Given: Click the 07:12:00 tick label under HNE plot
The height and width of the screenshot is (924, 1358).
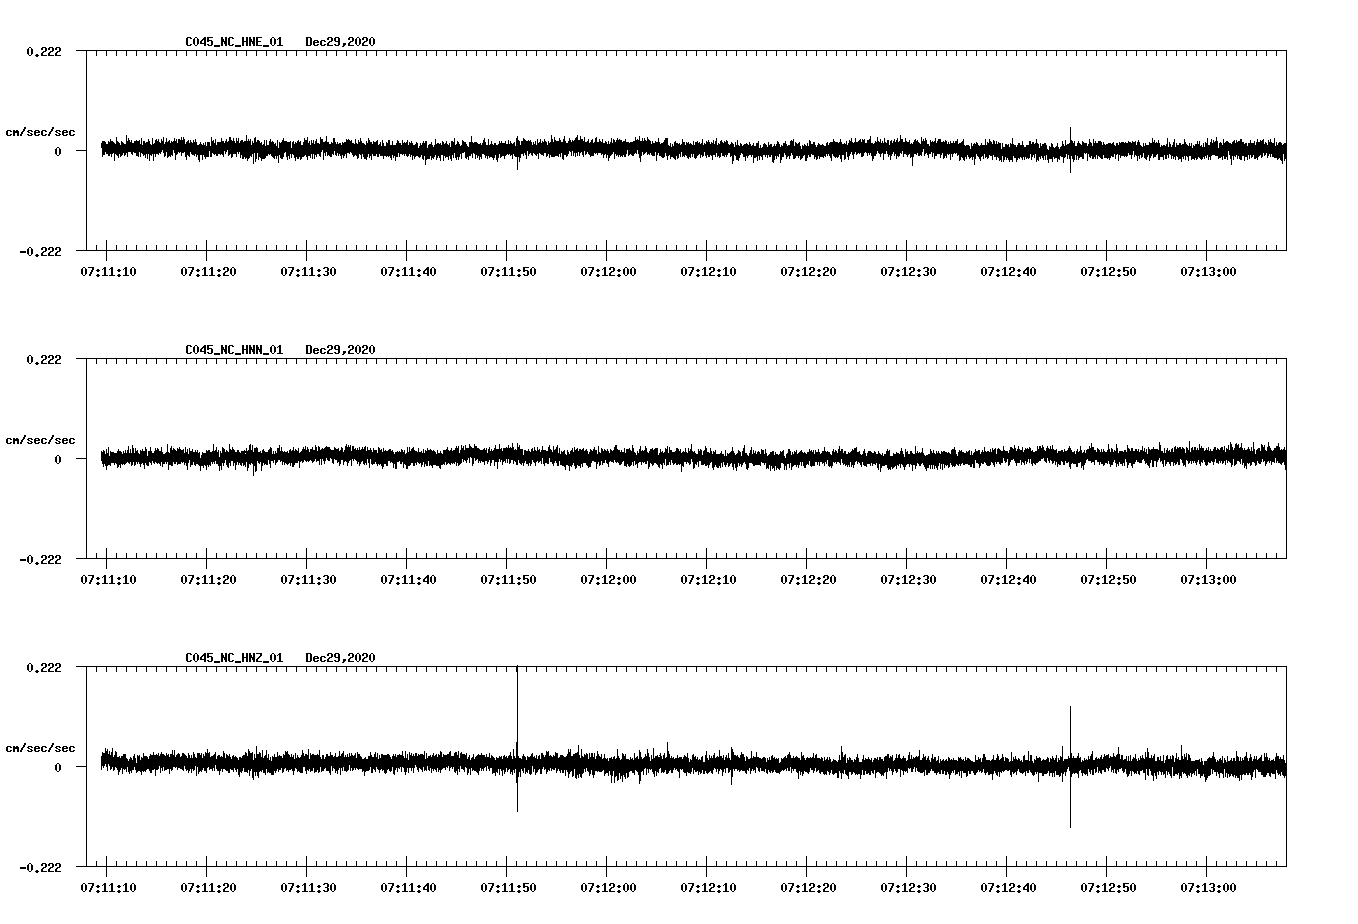Looking at the screenshot, I should 608,271.
